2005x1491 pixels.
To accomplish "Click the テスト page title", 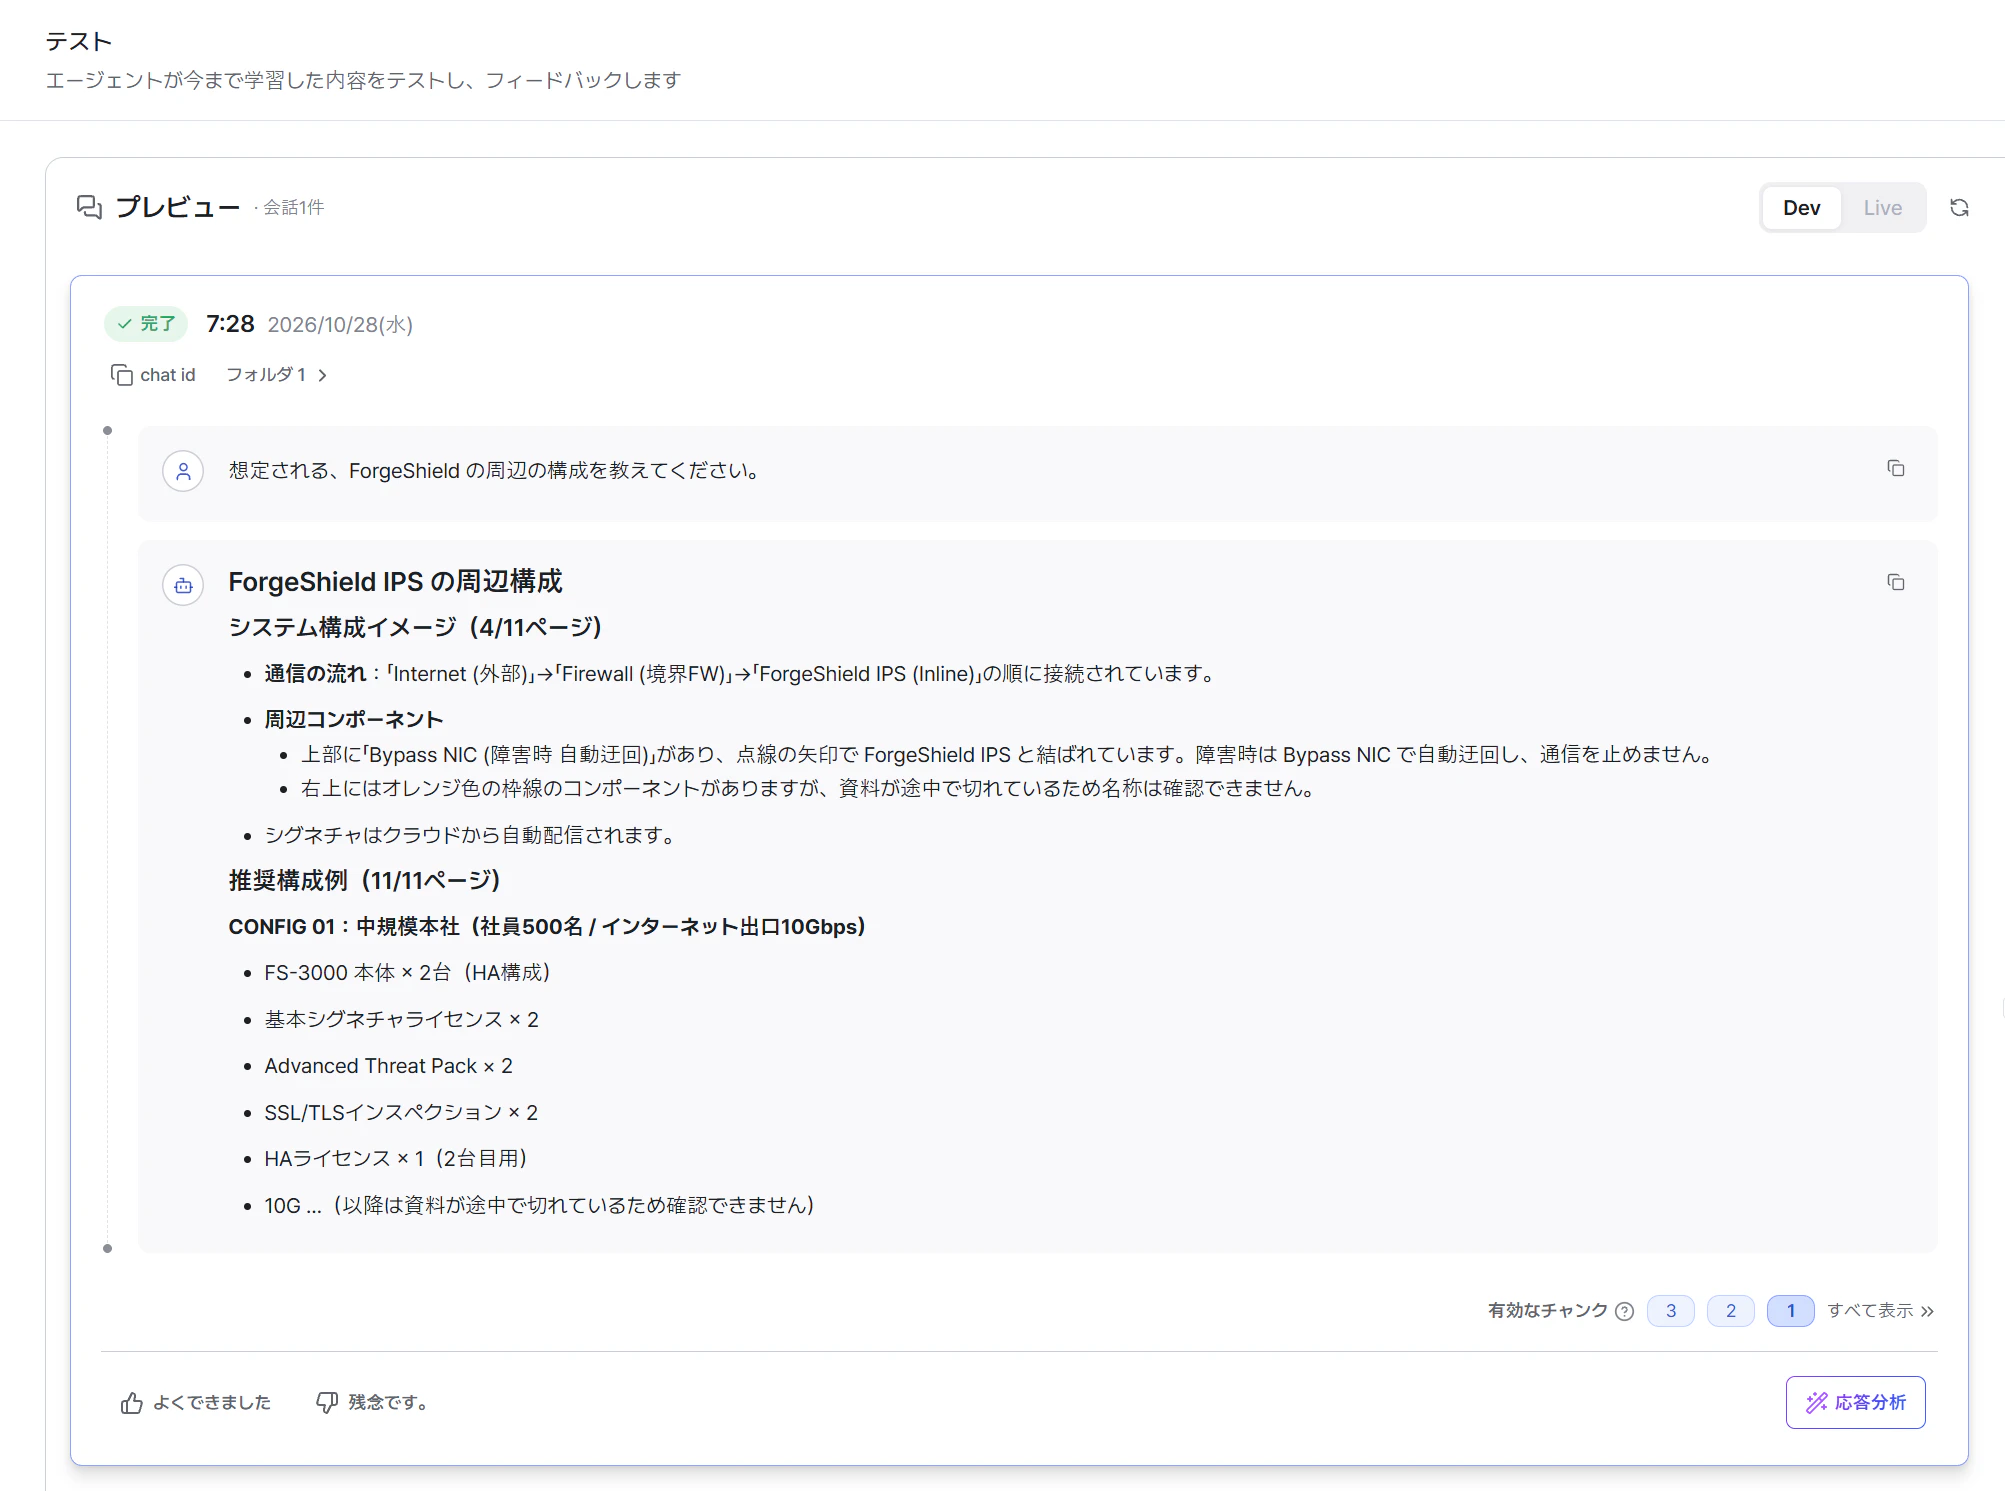I will 79,41.
